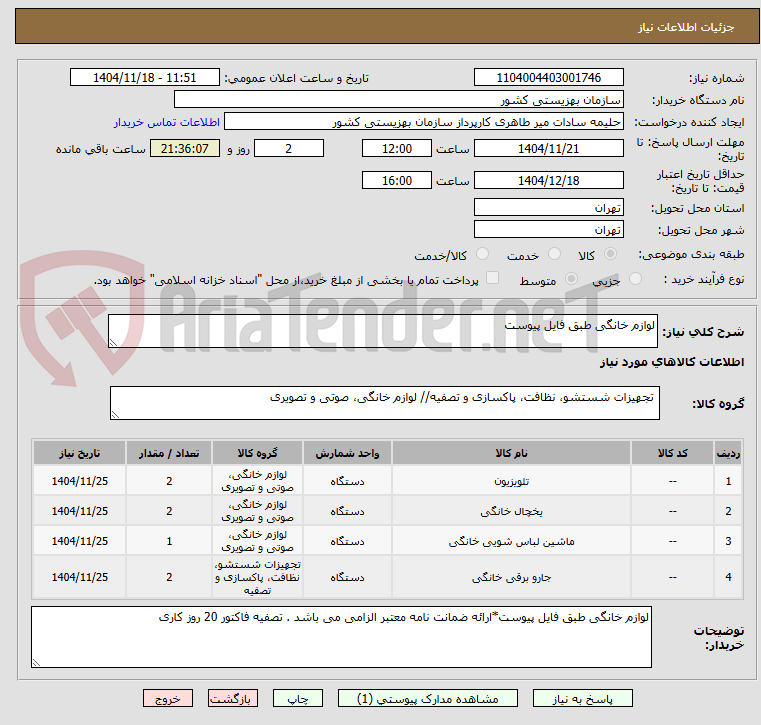Click the buyer notes text area
Viewport: 761px width, 725px height.
click(x=341, y=637)
